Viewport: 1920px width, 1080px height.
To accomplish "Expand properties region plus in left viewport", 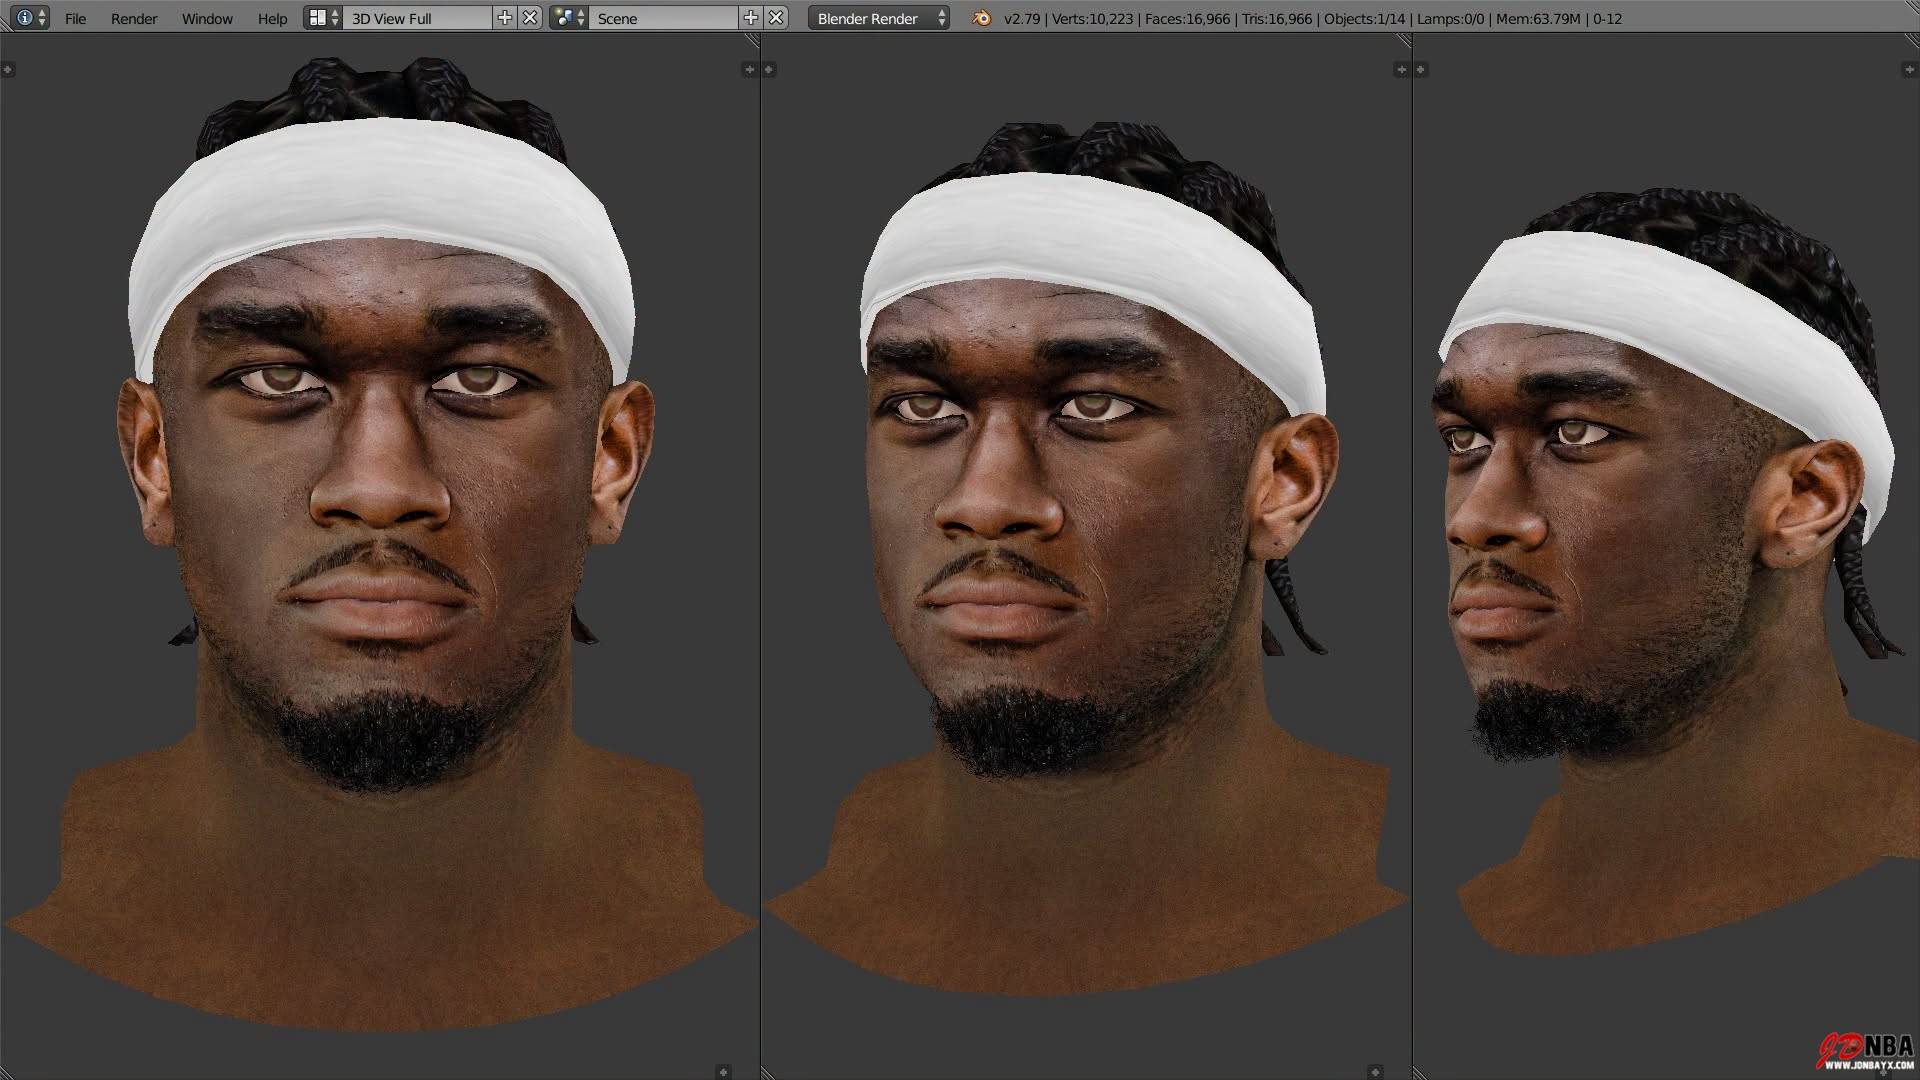I will coord(749,70).
